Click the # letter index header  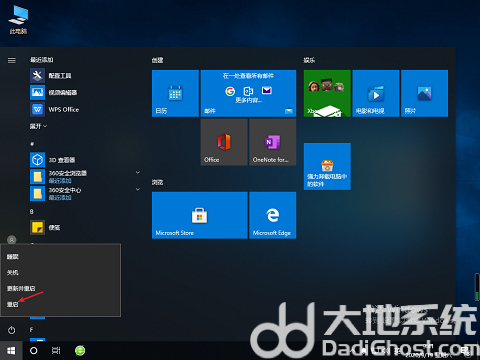click(x=32, y=144)
